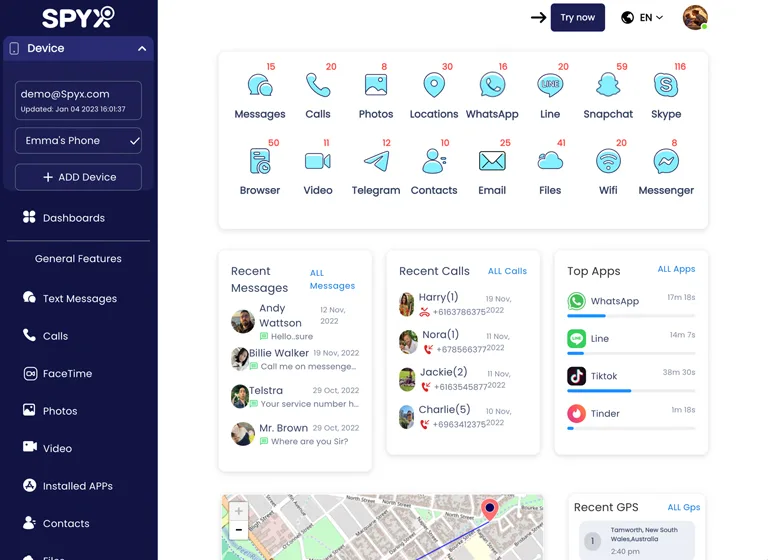Open Video in the sidebar menu

[47, 448]
